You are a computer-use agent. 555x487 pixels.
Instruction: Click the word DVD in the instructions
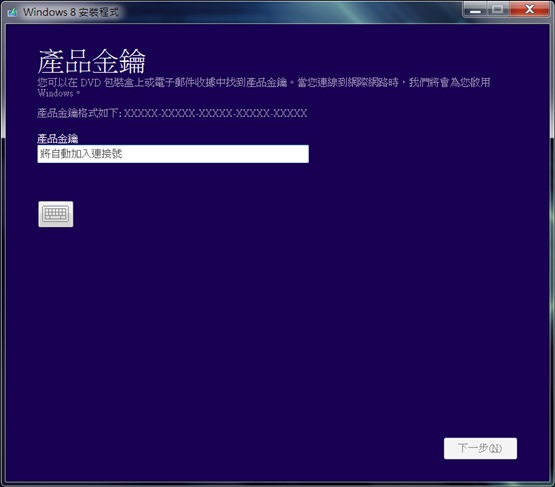tap(91, 83)
